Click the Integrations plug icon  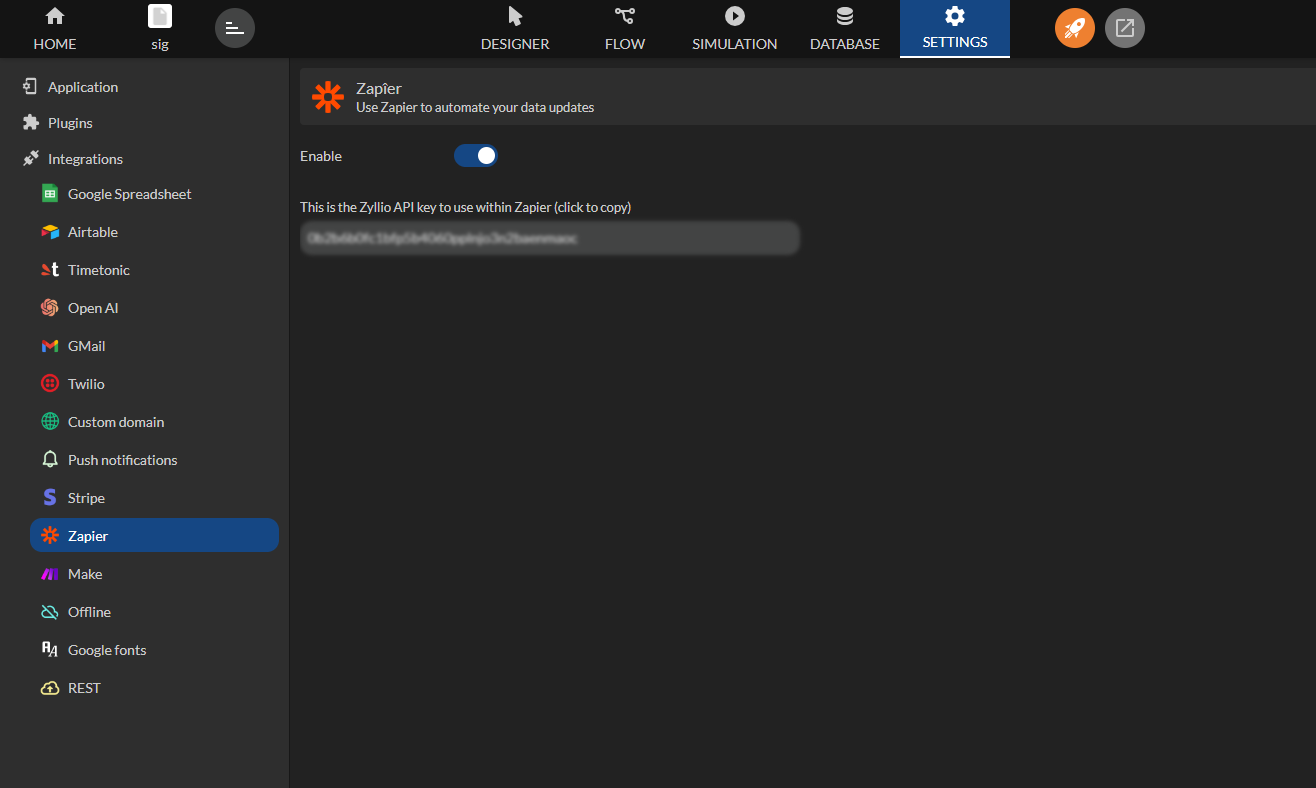pyautogui.click(x=30, y=159)
